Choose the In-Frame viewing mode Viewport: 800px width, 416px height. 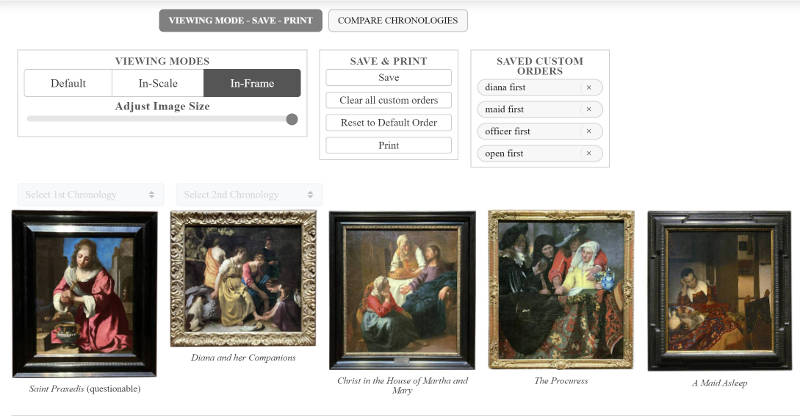252,83
